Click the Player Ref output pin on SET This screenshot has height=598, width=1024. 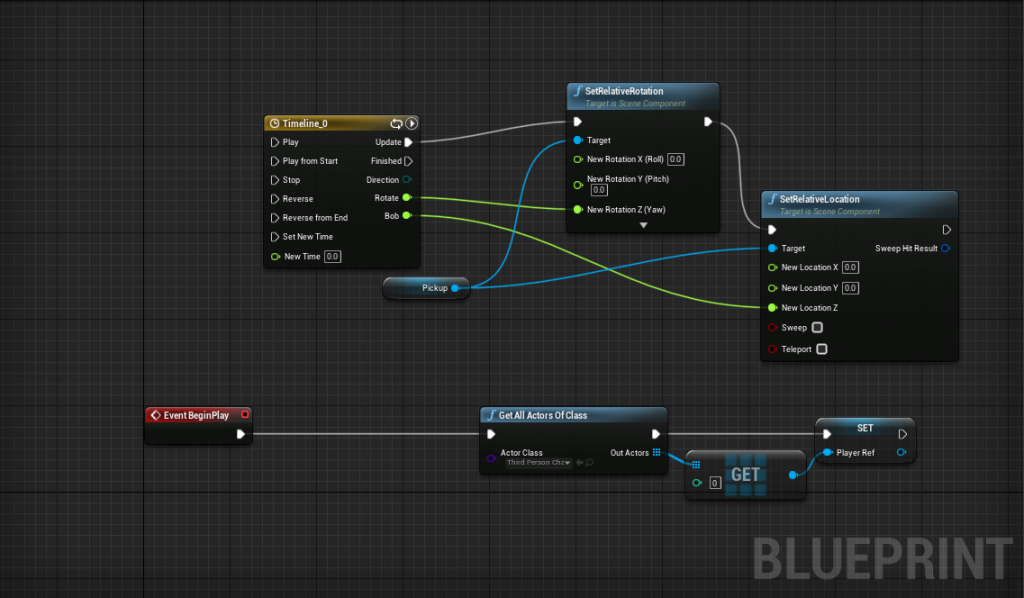point(901,452)
